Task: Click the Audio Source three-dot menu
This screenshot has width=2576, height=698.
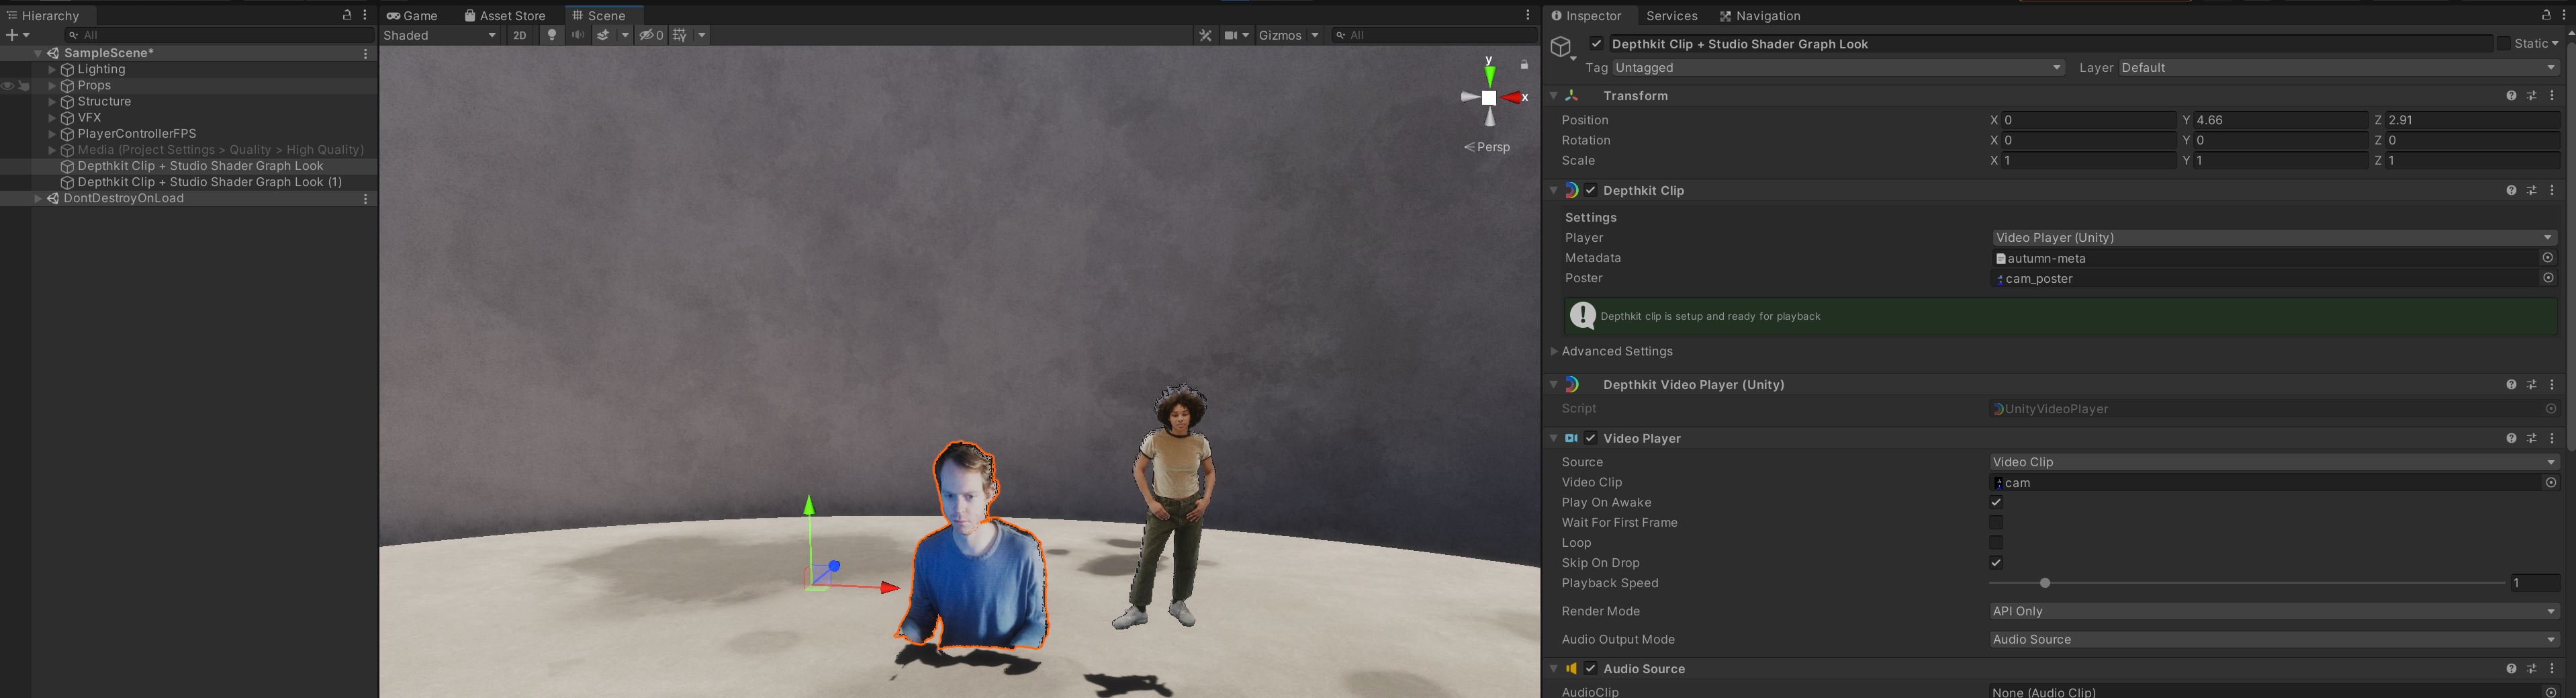Action: tap(2552, 669)
